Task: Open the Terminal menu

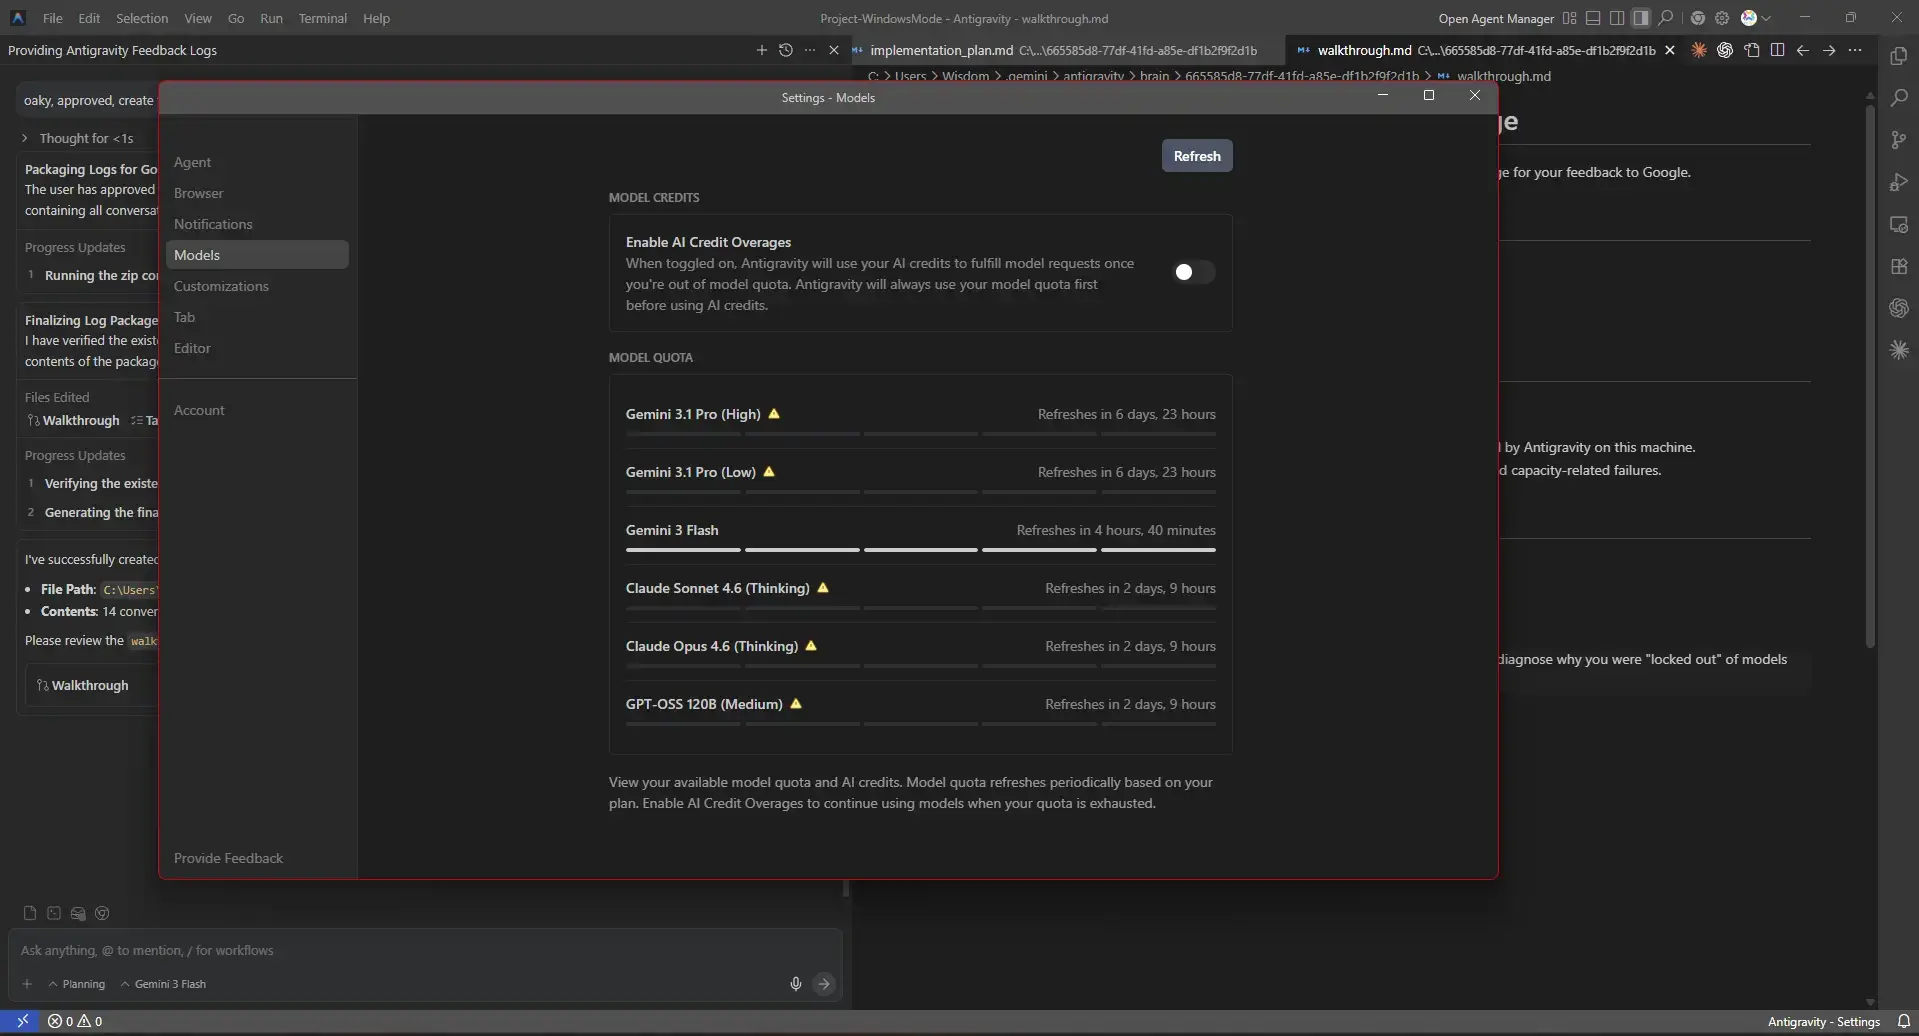Action: point(322,18)
